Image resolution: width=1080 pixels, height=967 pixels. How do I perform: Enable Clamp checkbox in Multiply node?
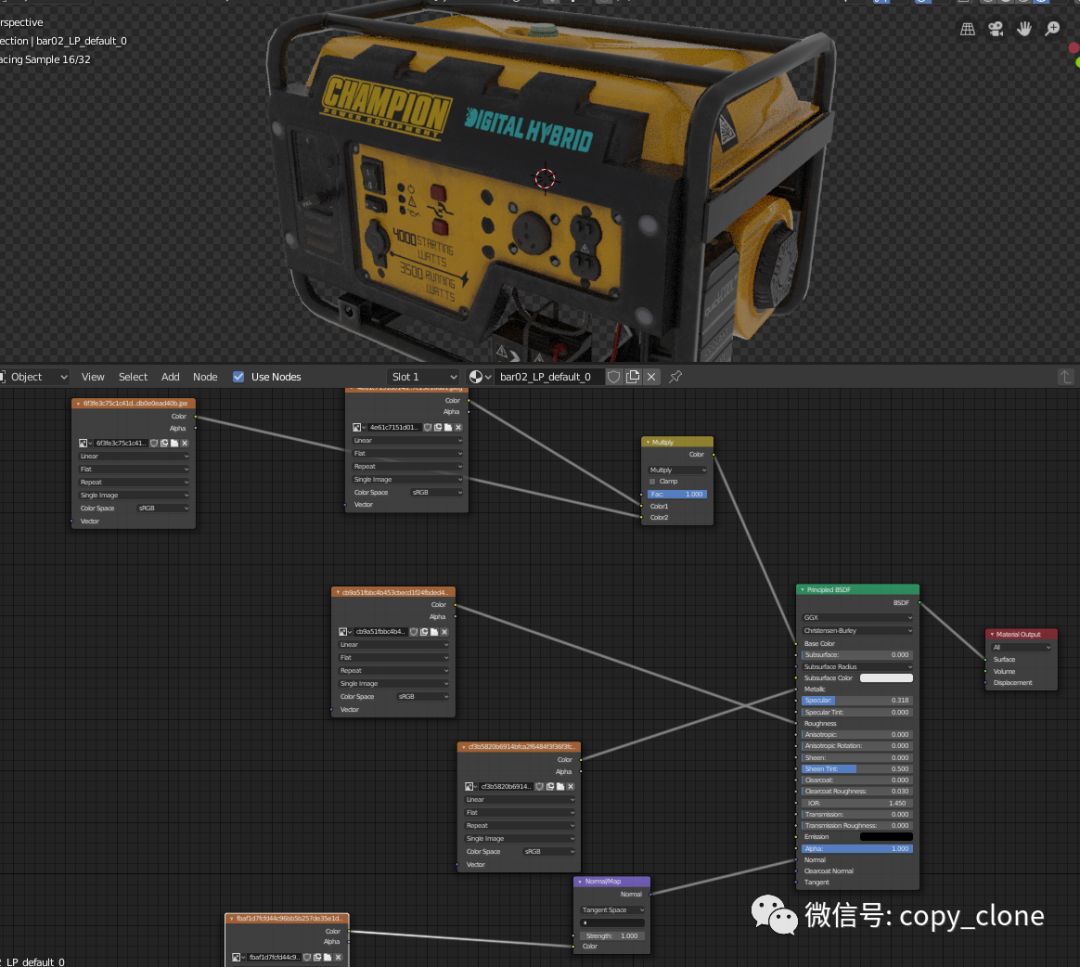click(652, 481)
